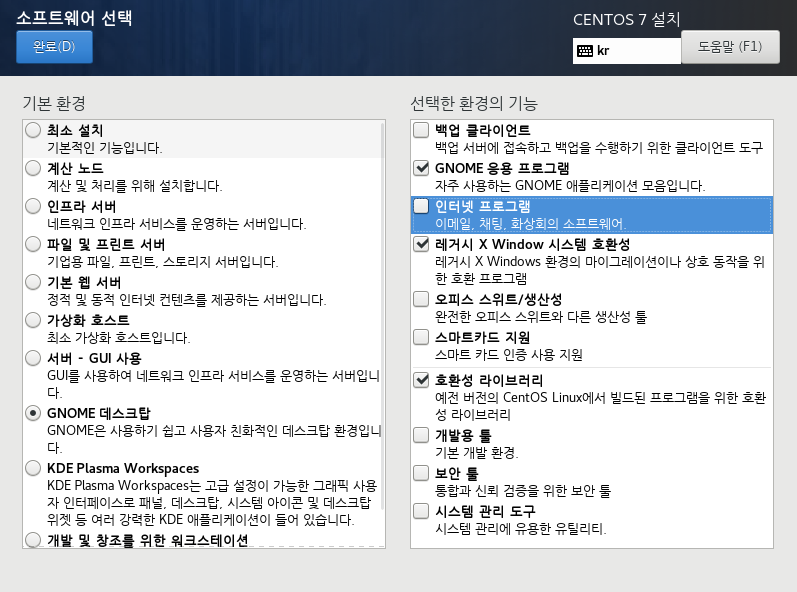Click text '자주 사용하는 GNOME 애플리케이션 모음입니다.'
Screen dimensions: 797x592
[x=570, y=185]
